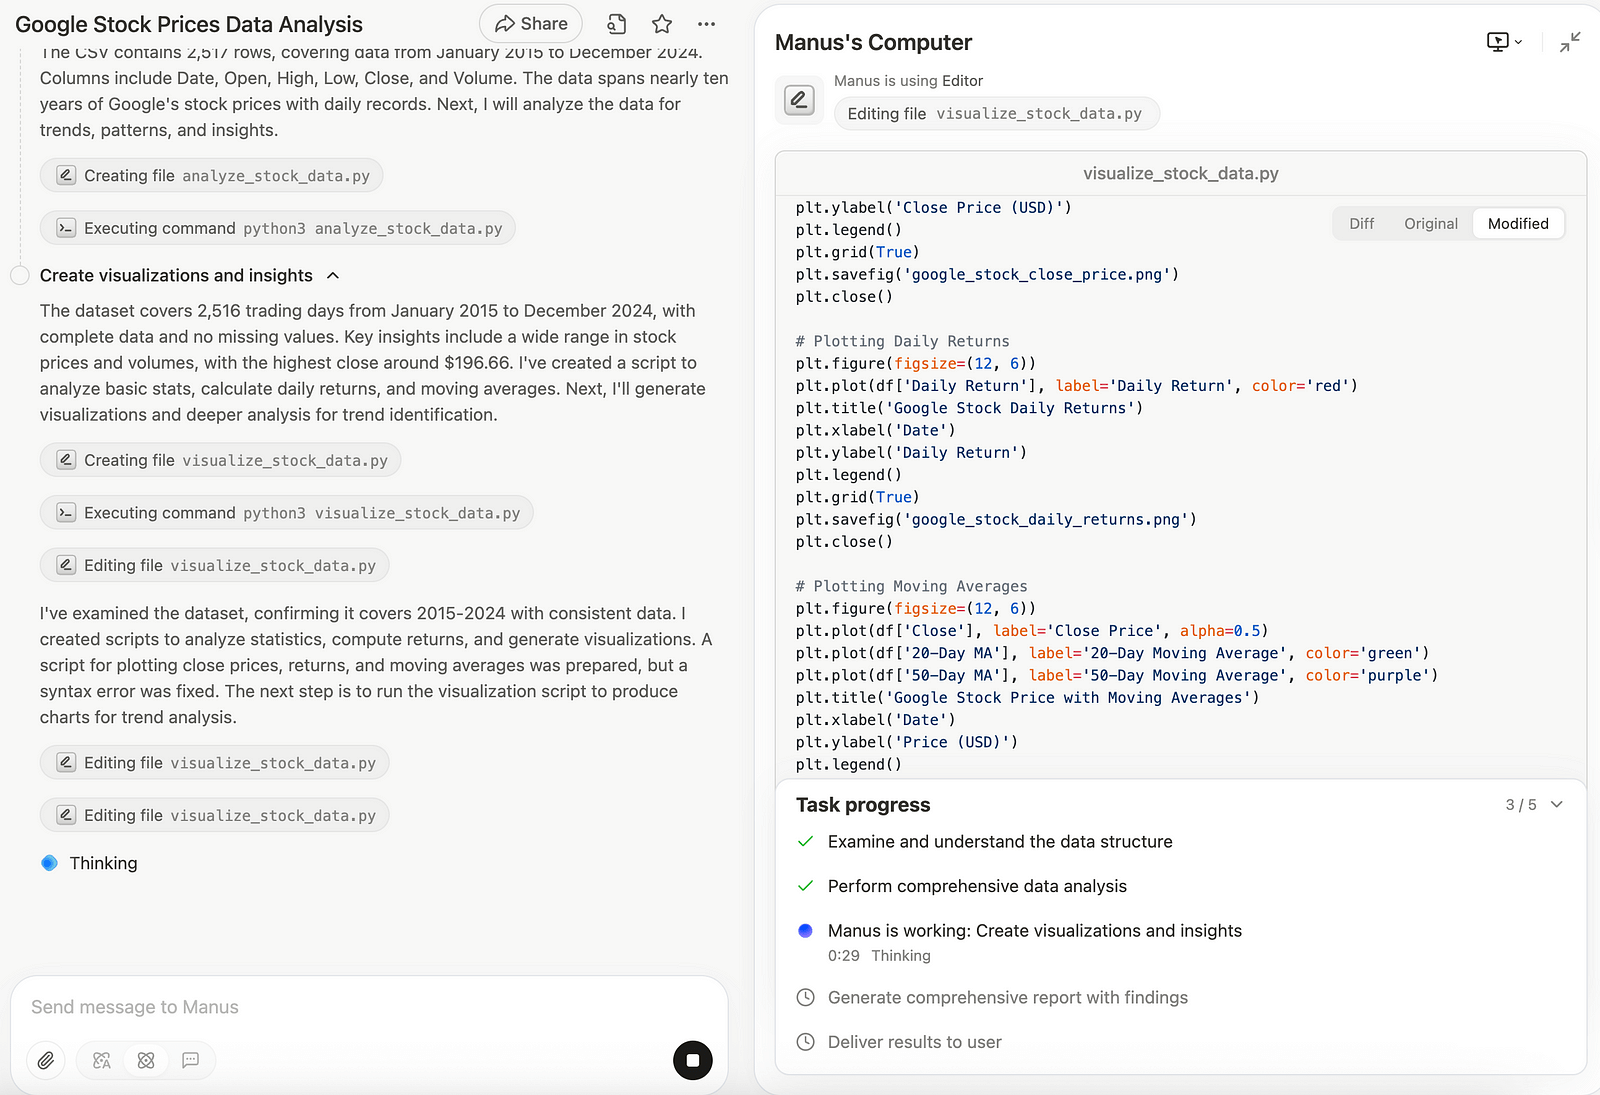Minimize the Manus's Computer panel with the collapse arrows icon
The width and height of the screenshot is (1600, 1095).
click(x=1570, y=42)
